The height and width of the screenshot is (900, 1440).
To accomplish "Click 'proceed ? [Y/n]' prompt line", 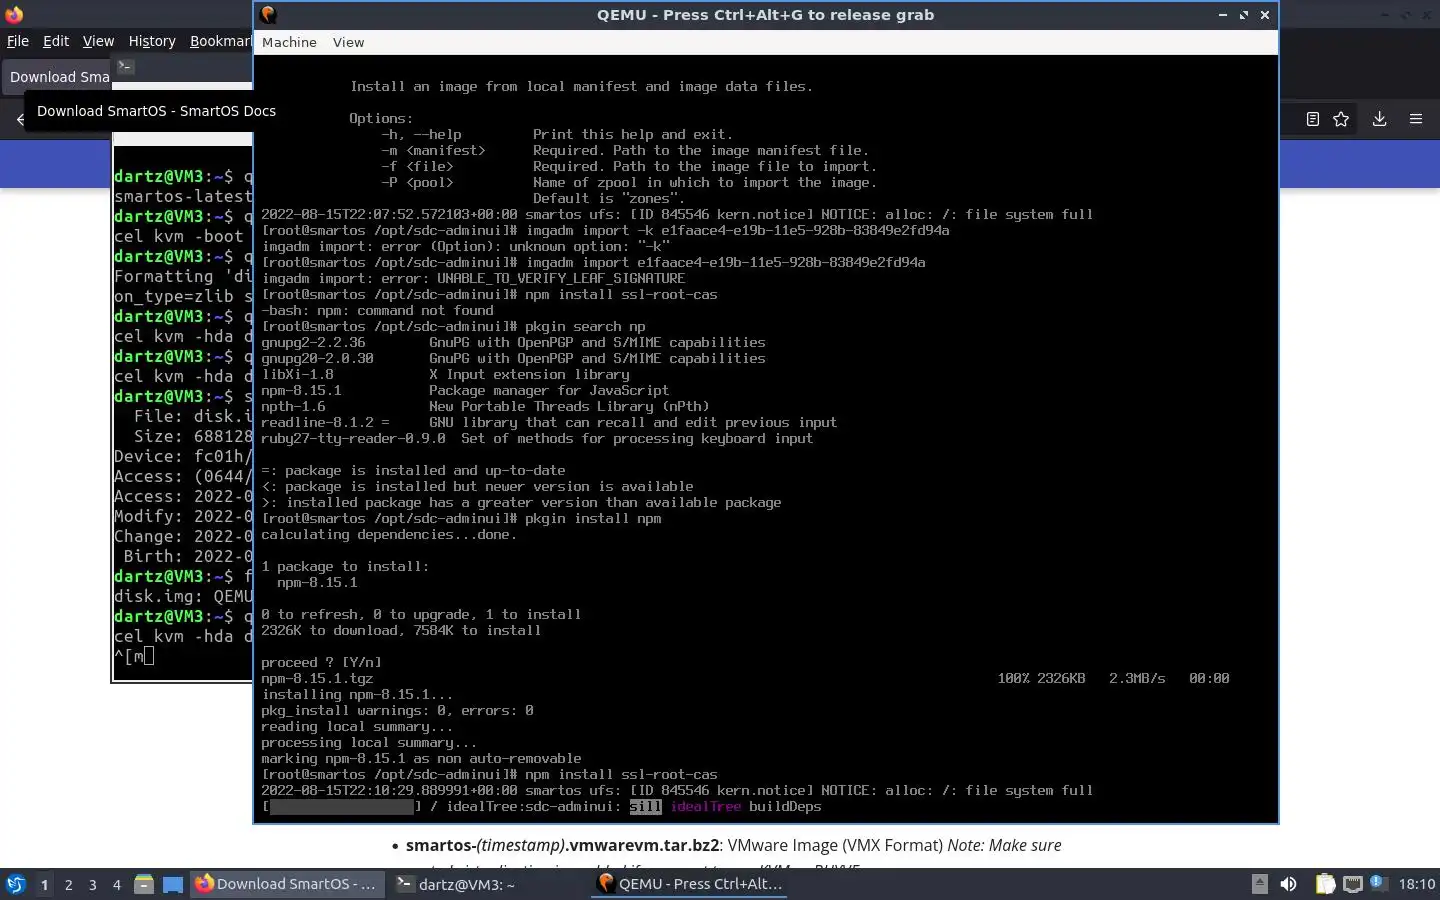I will [321, 662].
